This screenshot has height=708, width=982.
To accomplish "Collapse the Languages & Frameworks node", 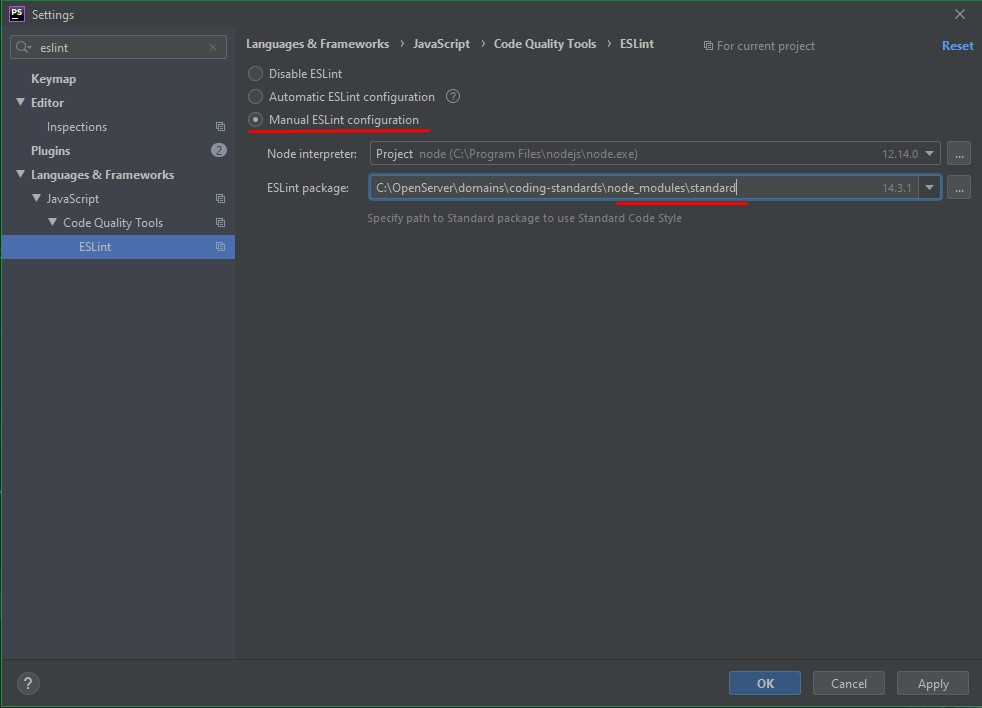I will pos(21,174).
